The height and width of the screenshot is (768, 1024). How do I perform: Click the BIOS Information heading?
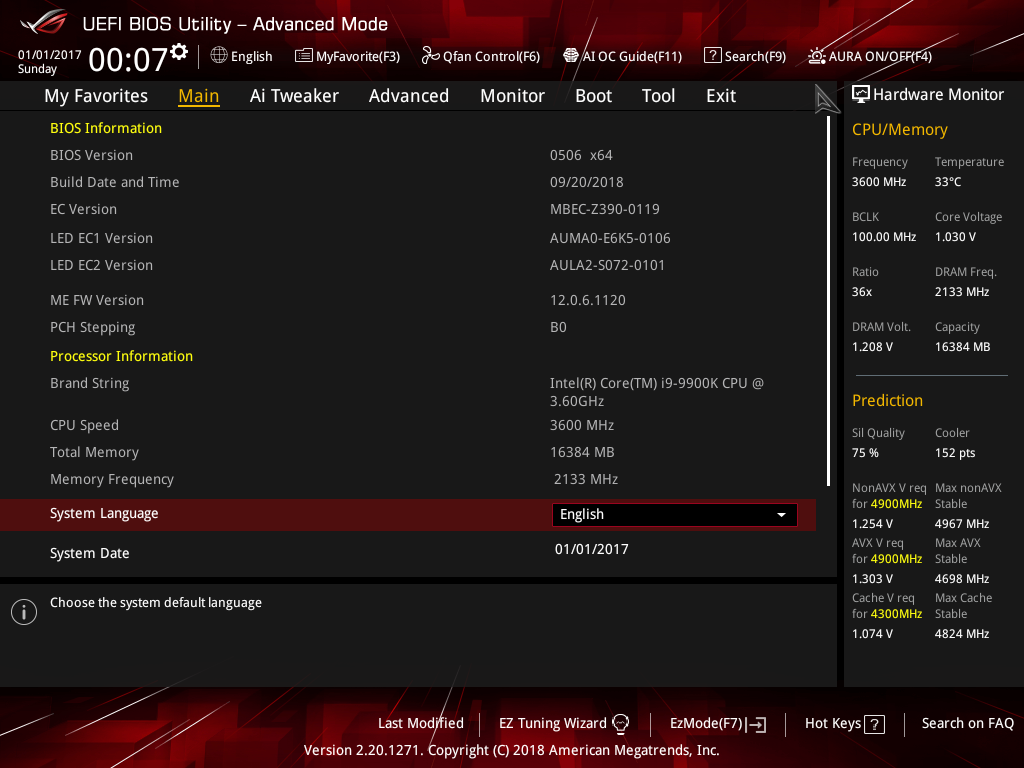106,128
